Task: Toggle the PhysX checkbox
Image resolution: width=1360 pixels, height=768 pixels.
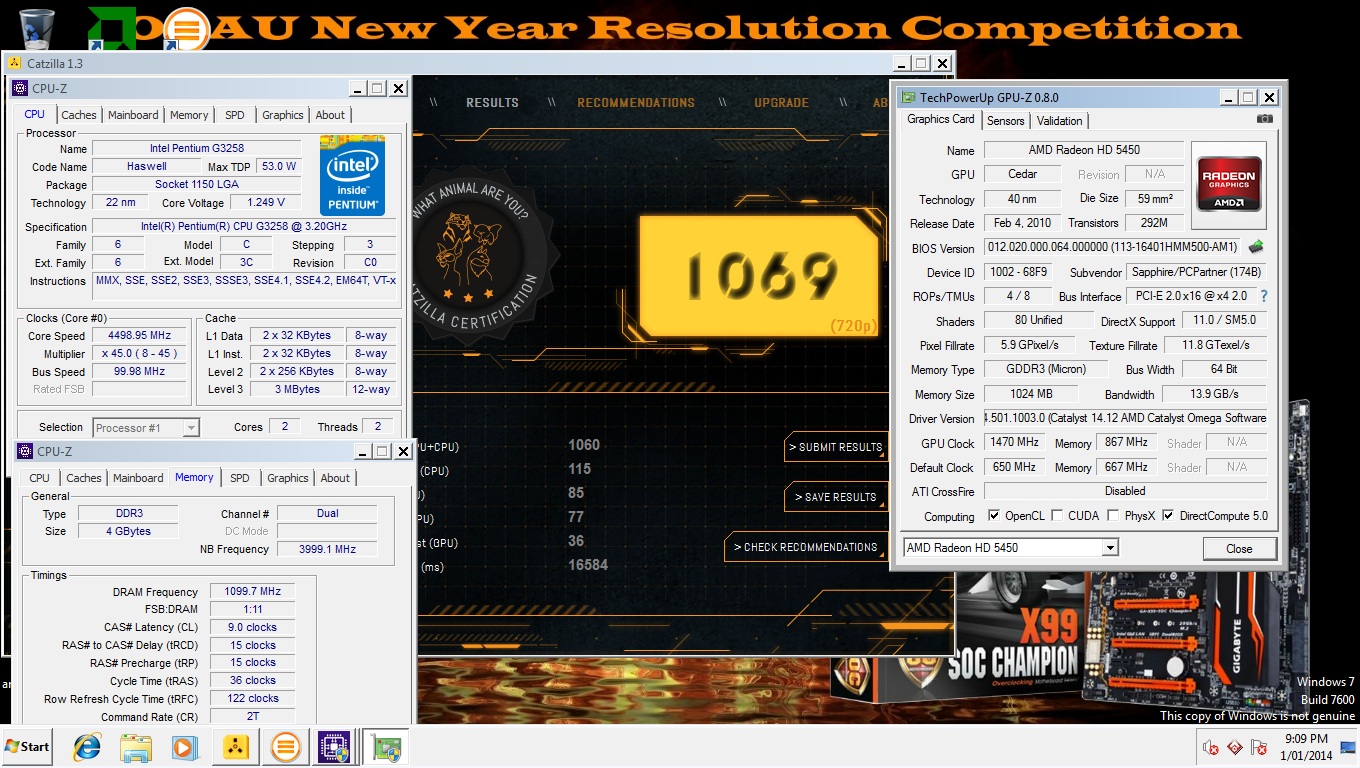Action: (1113, 516)
